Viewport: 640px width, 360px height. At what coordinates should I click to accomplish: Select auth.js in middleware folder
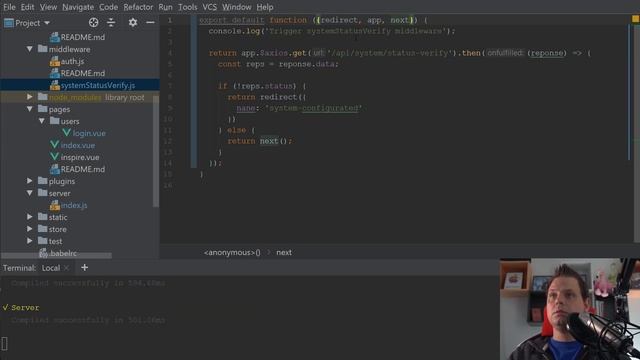click(x=72, y=61)
